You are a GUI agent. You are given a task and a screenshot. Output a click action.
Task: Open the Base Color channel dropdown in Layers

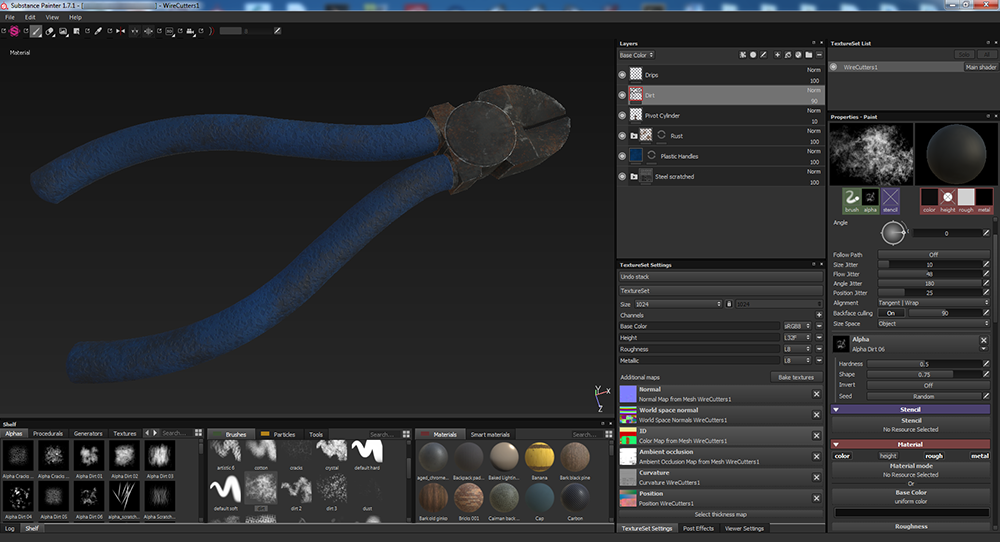click(x=637, y=55)
